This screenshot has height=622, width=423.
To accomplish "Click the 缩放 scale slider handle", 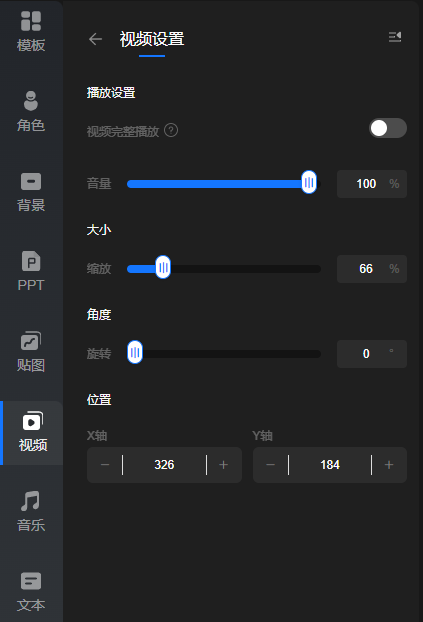I will click(x=163, y=267).
